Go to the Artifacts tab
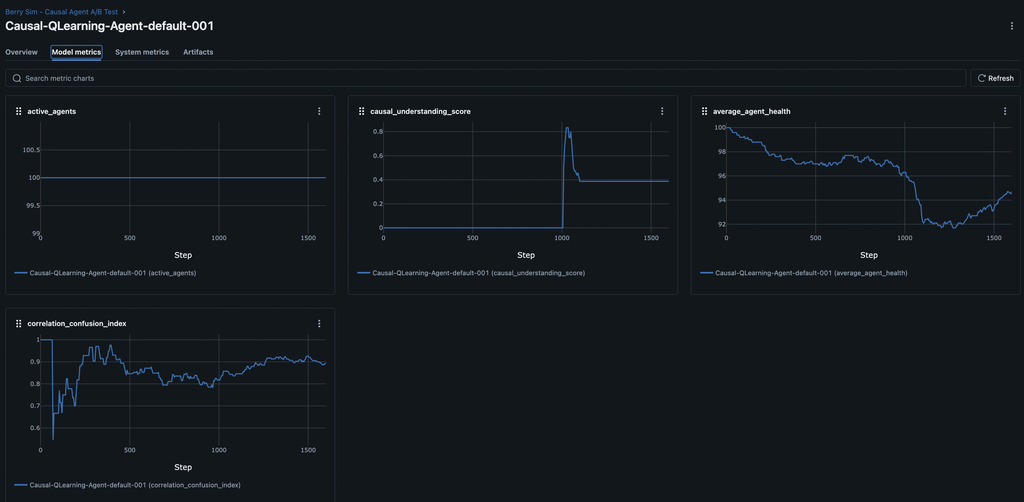 (198, 52)
